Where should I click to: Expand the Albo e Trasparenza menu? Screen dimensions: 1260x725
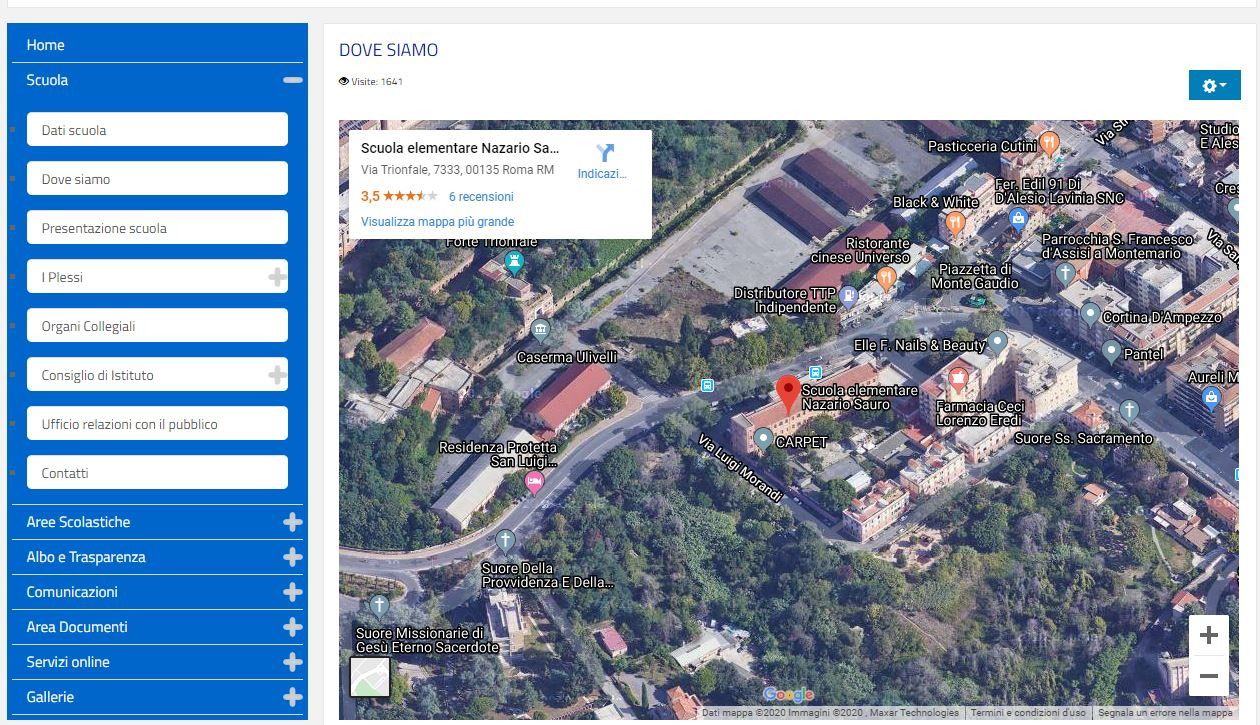coord(292,557)
